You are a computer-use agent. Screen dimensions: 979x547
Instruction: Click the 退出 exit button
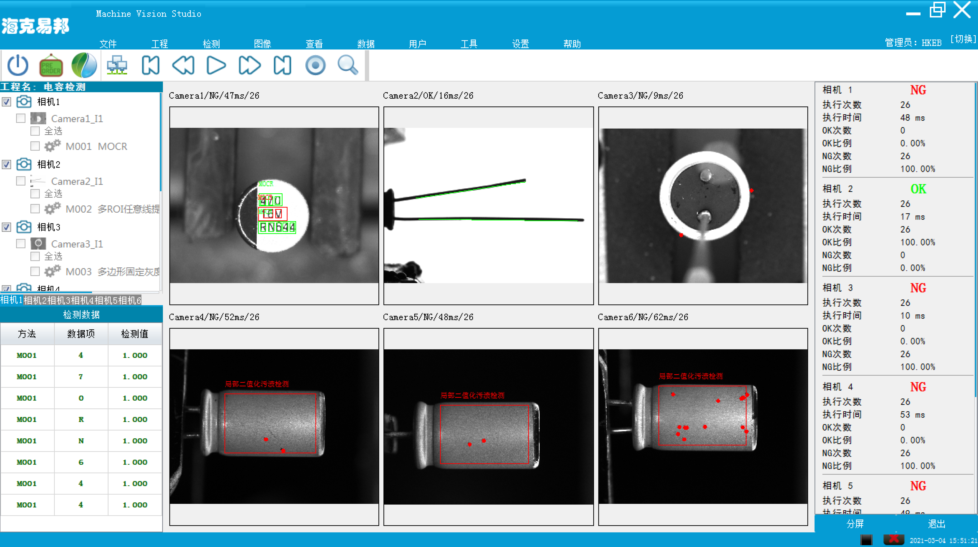click(x=937, y=524)
